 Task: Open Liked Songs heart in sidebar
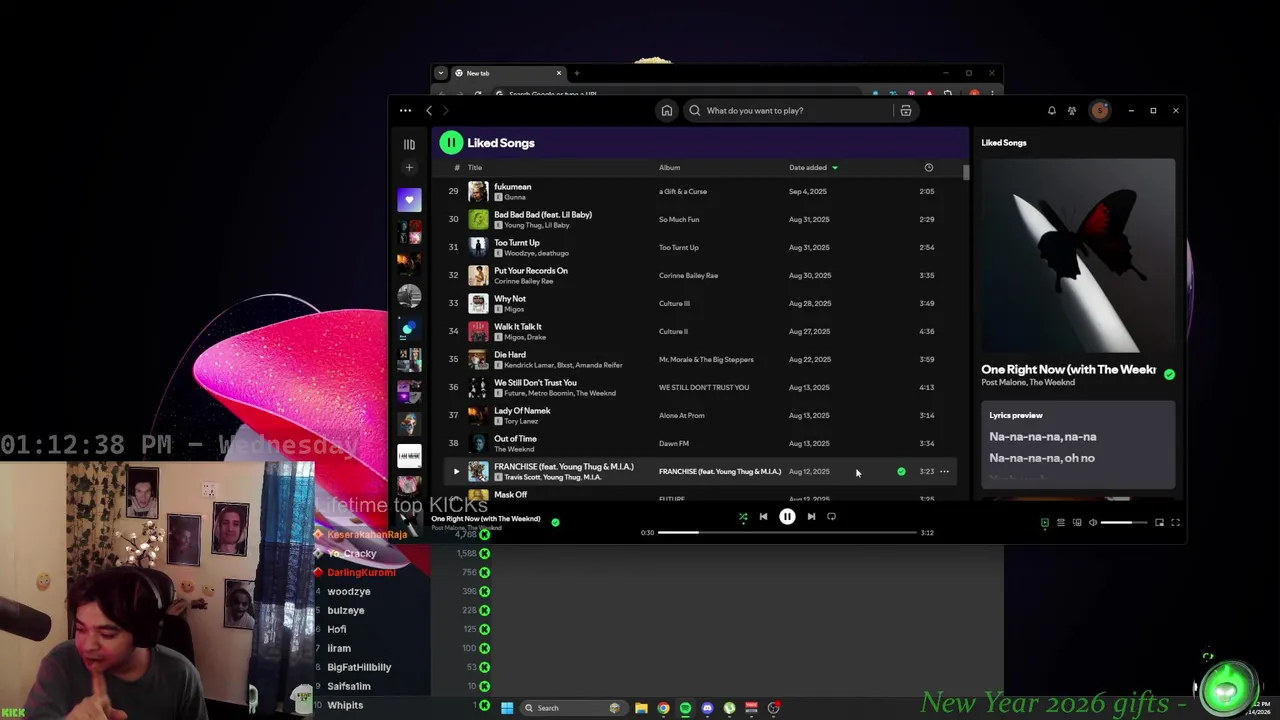pos(409,200)
